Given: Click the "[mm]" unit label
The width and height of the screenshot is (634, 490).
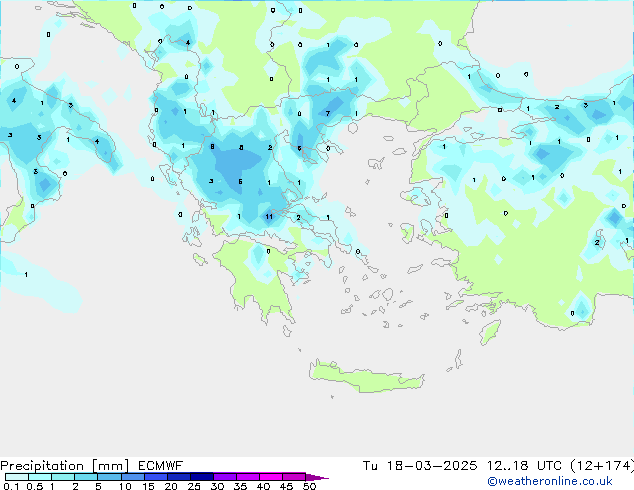Looking at the screenshot, I should 110,466.
